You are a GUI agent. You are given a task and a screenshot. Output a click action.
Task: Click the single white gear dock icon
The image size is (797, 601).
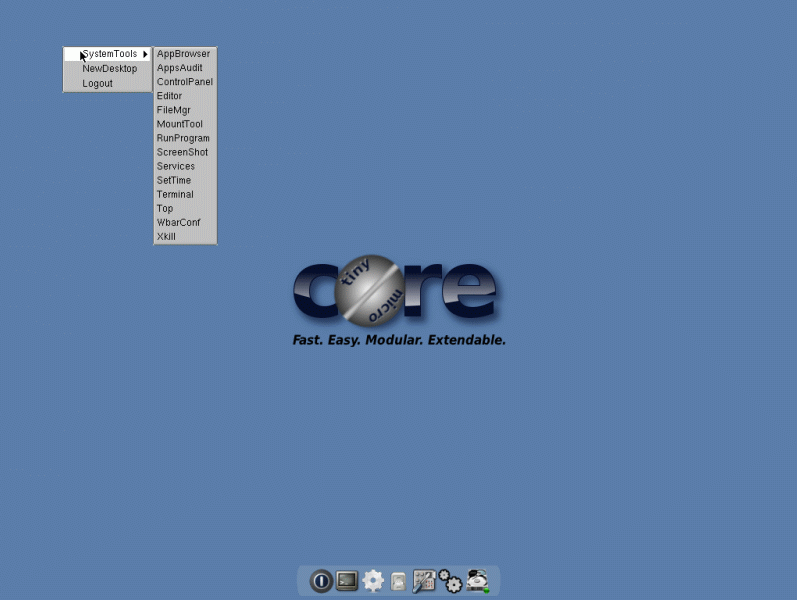(373, 580)
